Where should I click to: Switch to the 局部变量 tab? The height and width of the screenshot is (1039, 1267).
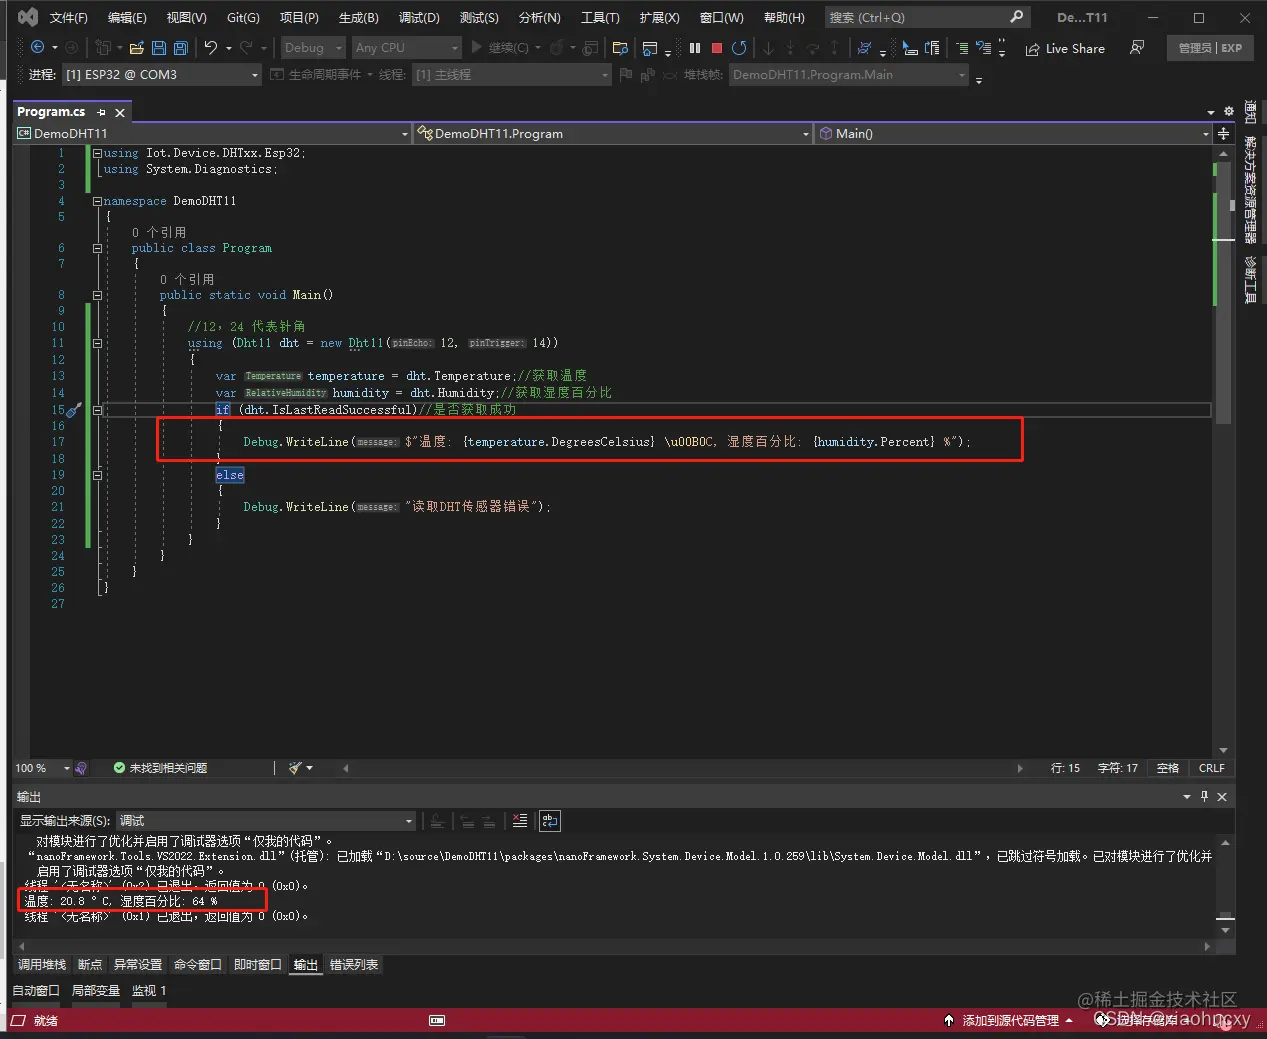point(96,991)
